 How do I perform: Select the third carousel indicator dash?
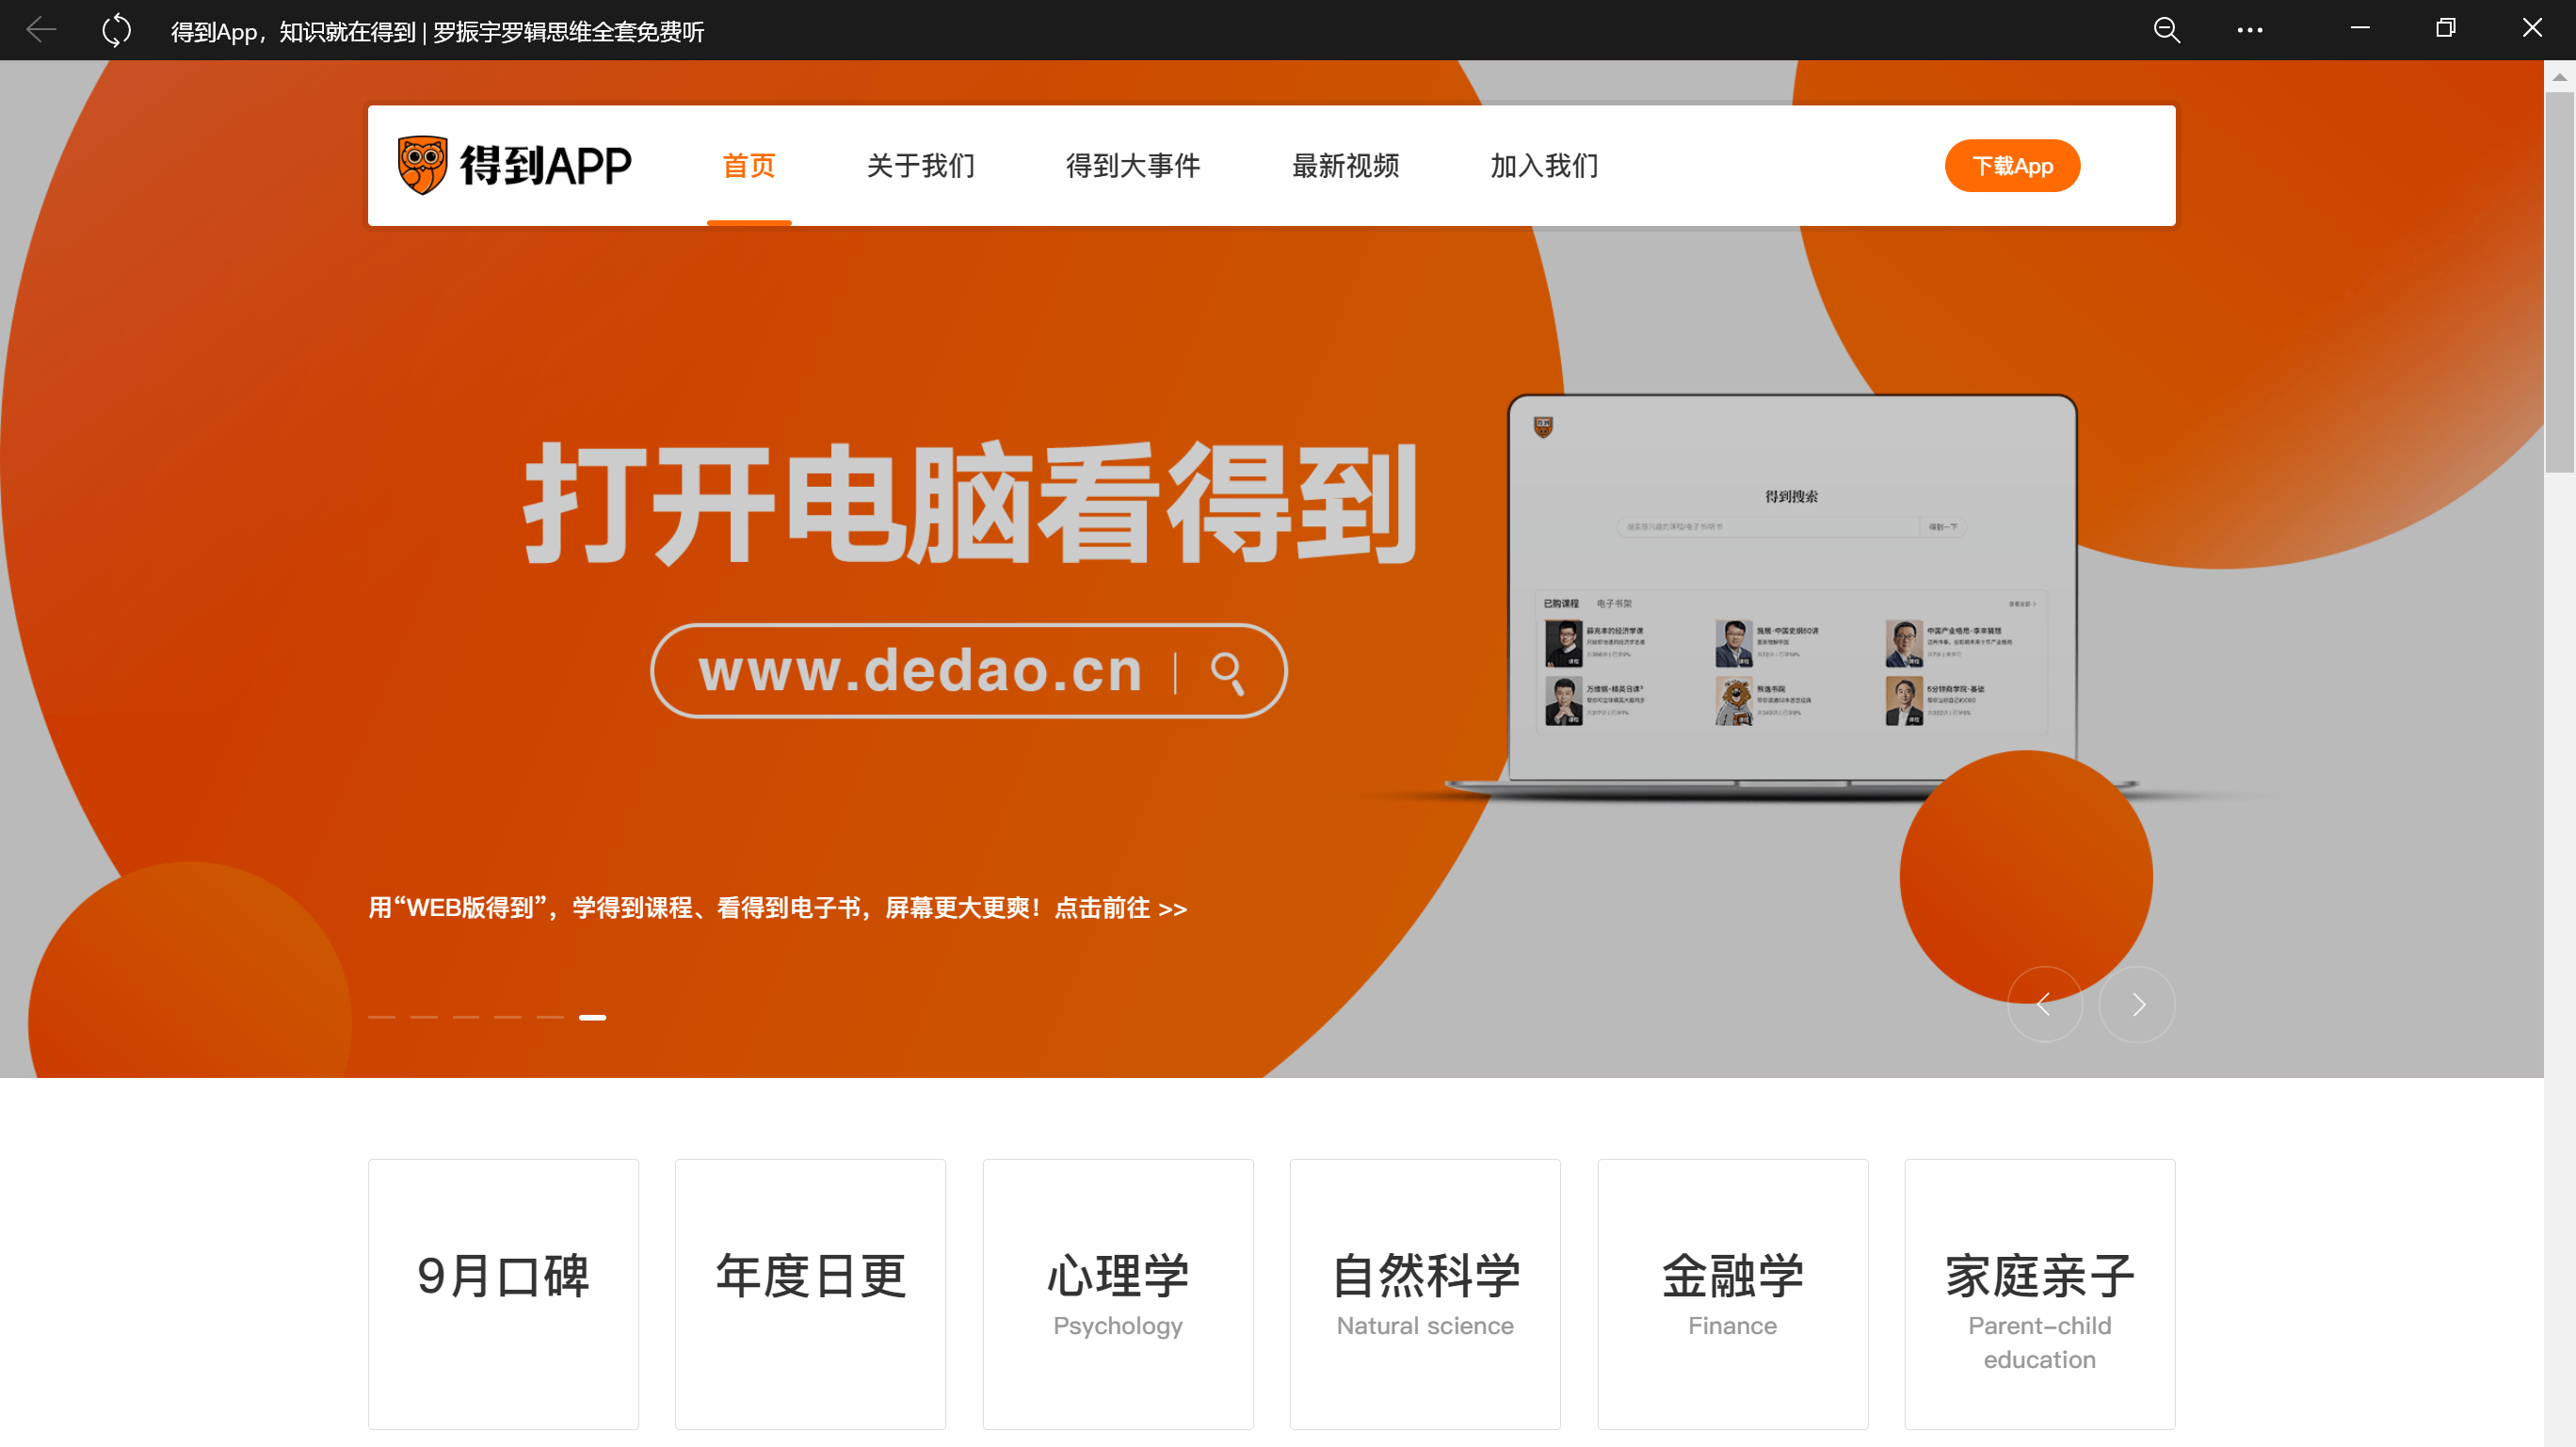466,1017
